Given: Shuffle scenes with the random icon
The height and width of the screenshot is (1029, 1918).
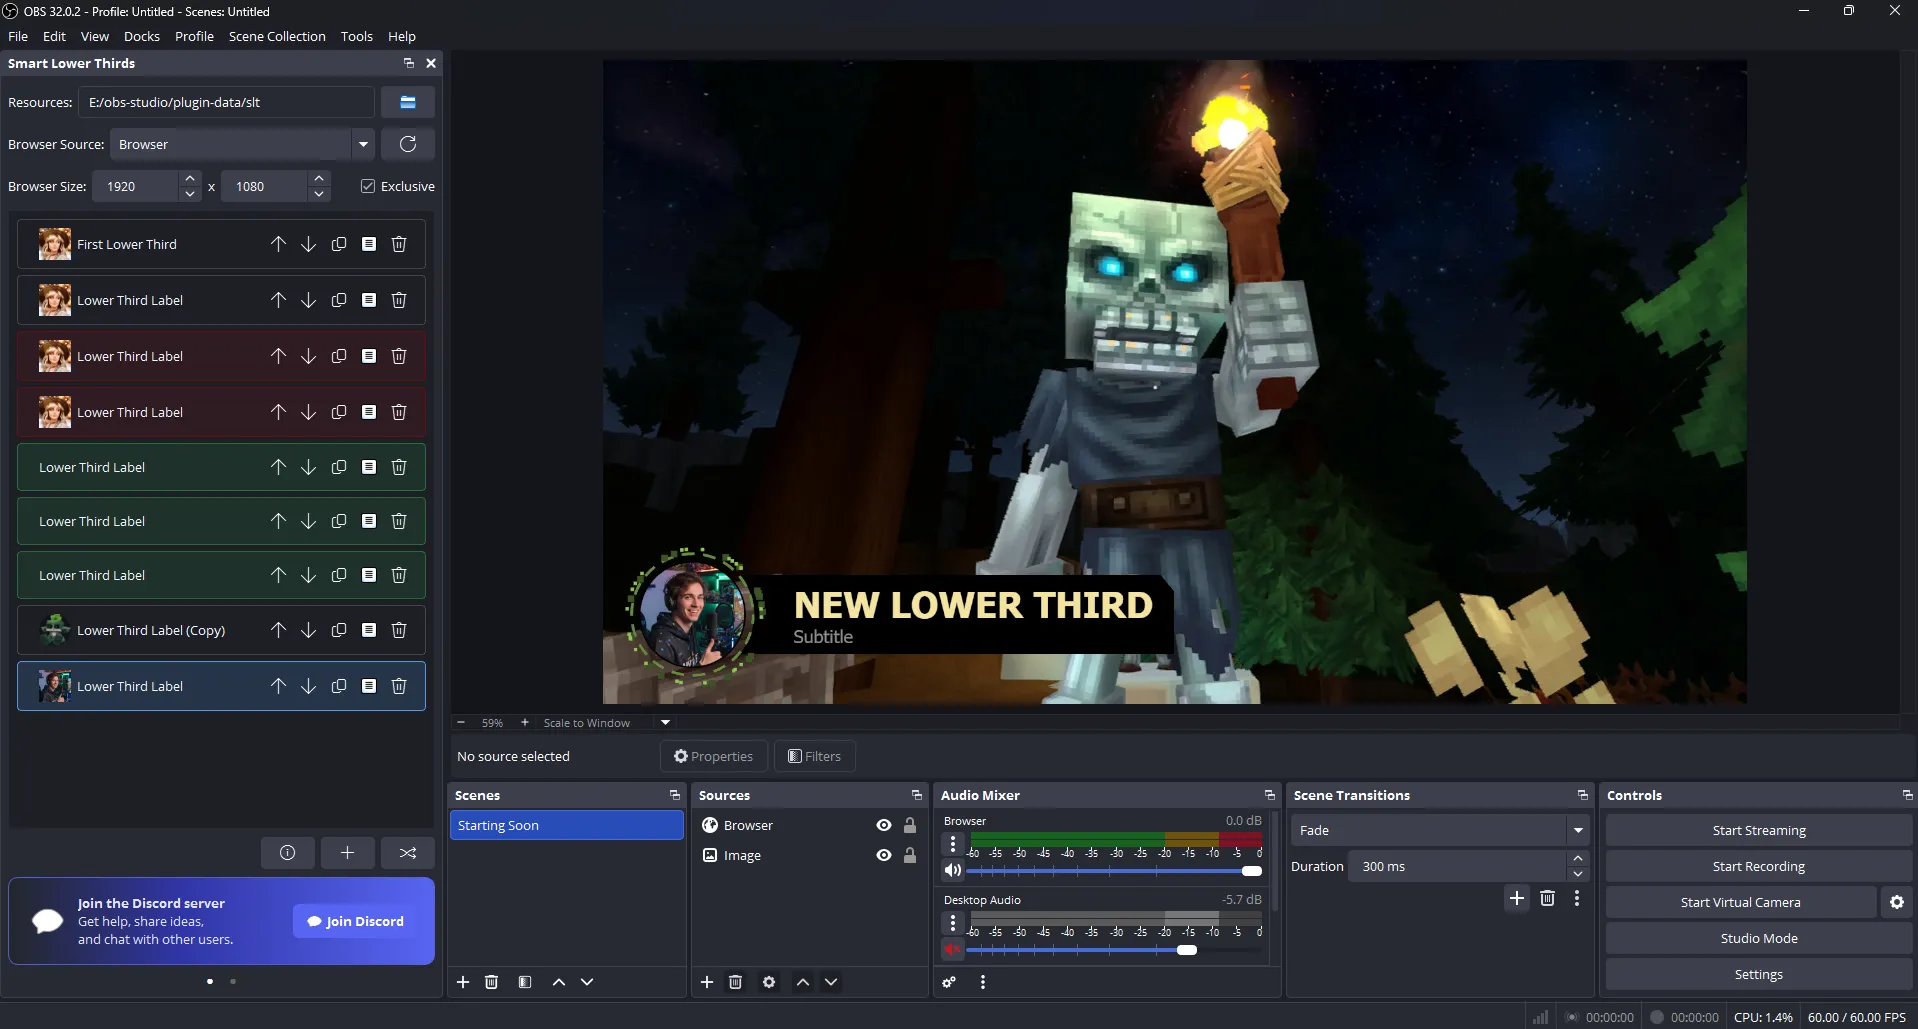Looking at the screenshot, I should click(407, 852).
